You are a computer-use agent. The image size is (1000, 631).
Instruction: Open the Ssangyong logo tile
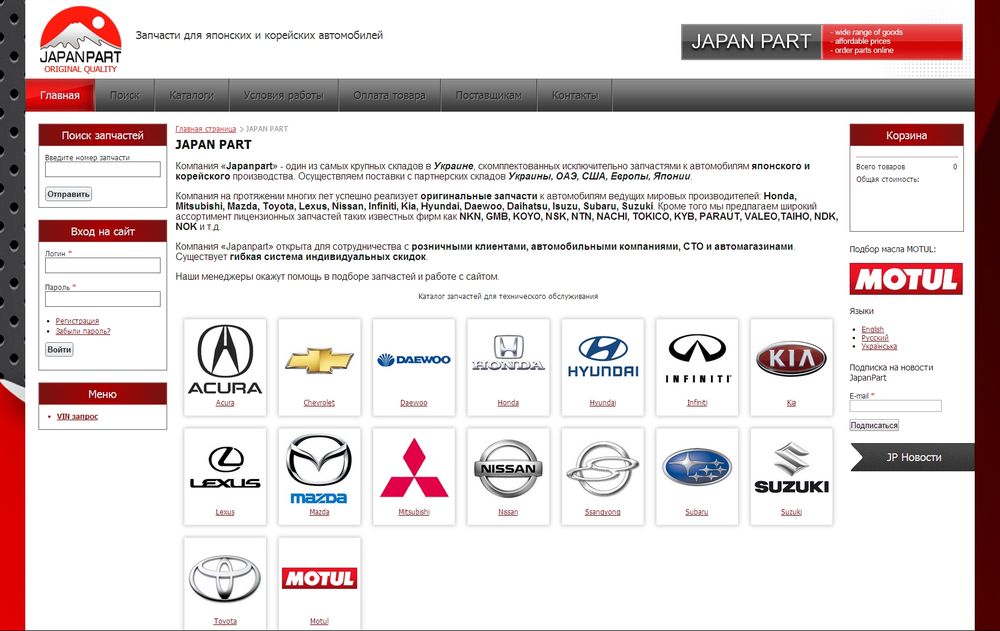(603, 469)
